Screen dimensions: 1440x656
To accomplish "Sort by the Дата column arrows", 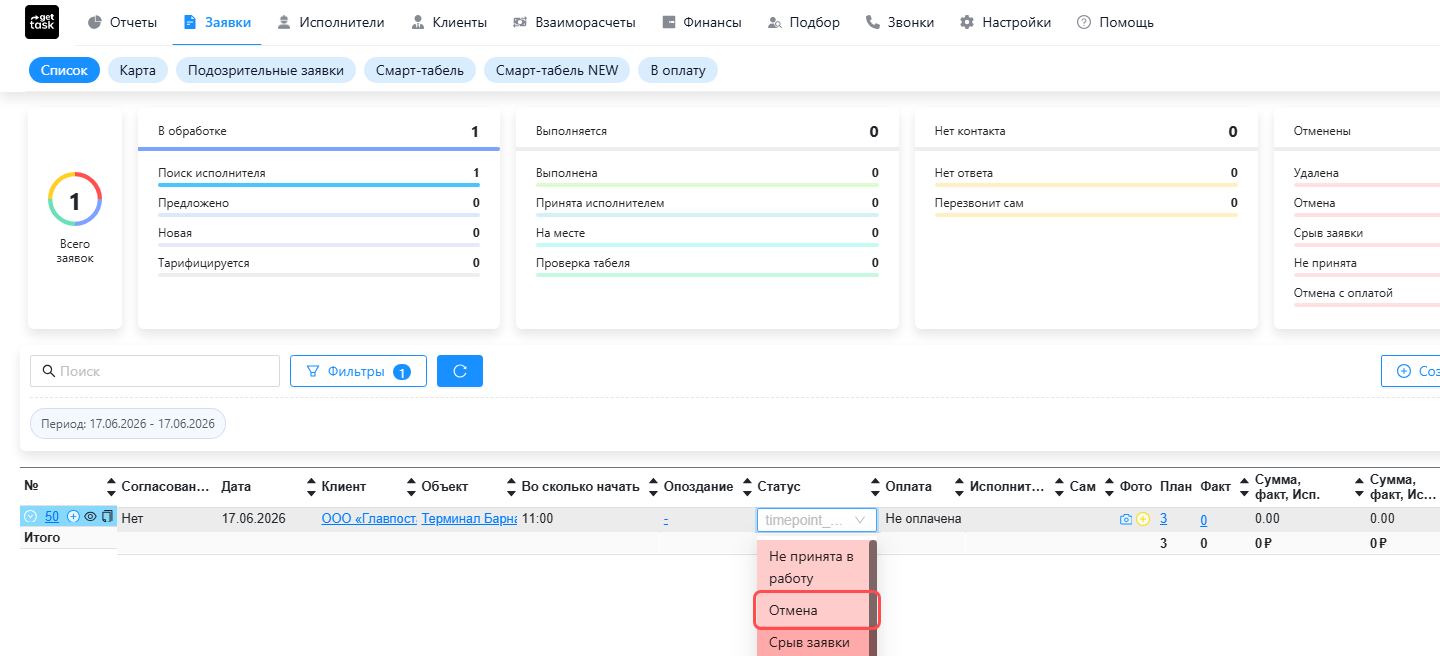I will click(313, 487).
